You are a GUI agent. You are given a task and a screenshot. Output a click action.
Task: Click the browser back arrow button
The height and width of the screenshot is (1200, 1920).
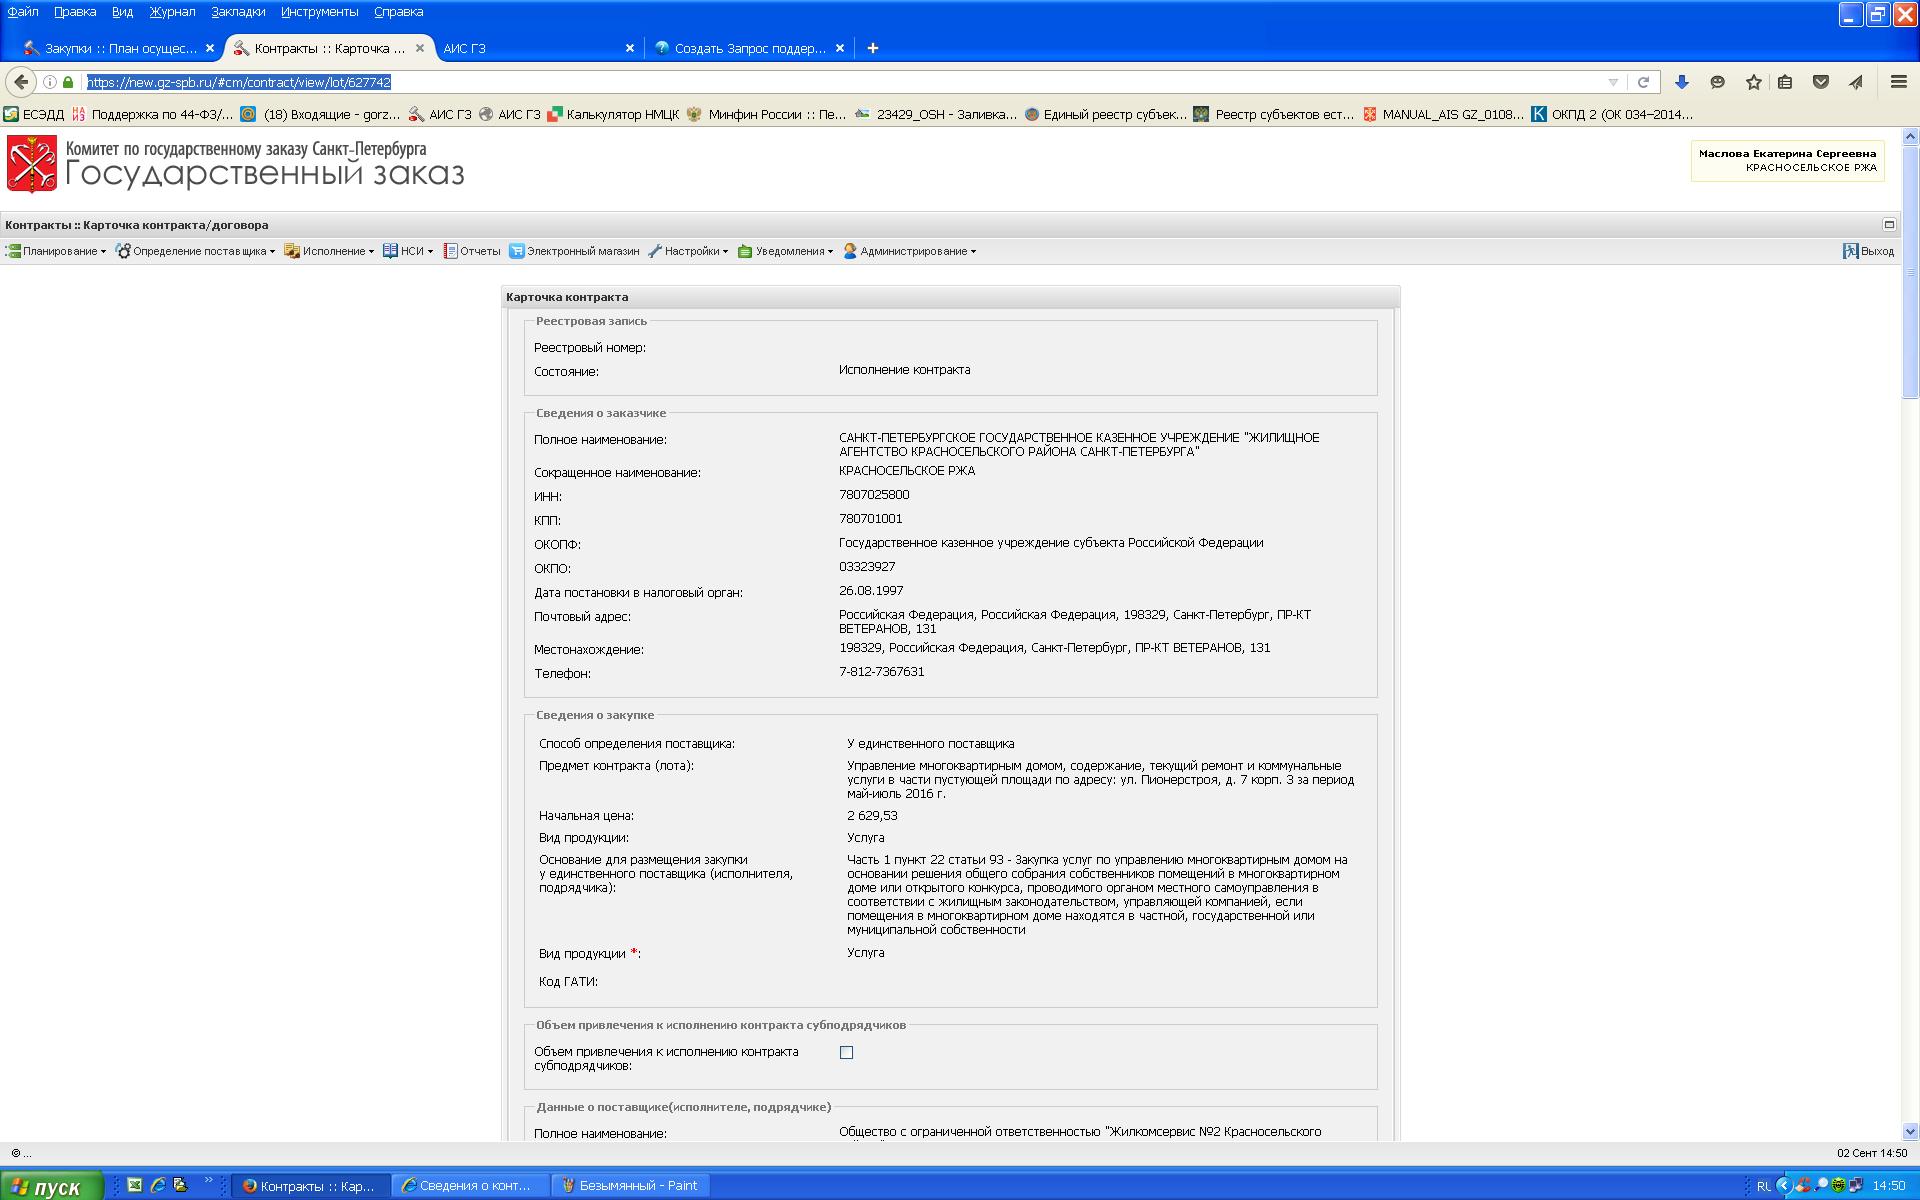(21, 82)
